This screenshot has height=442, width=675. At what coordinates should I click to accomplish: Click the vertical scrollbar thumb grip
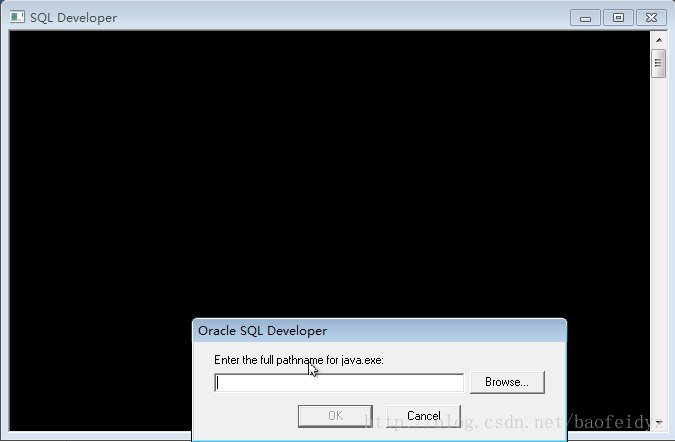[x=659, y=63]
